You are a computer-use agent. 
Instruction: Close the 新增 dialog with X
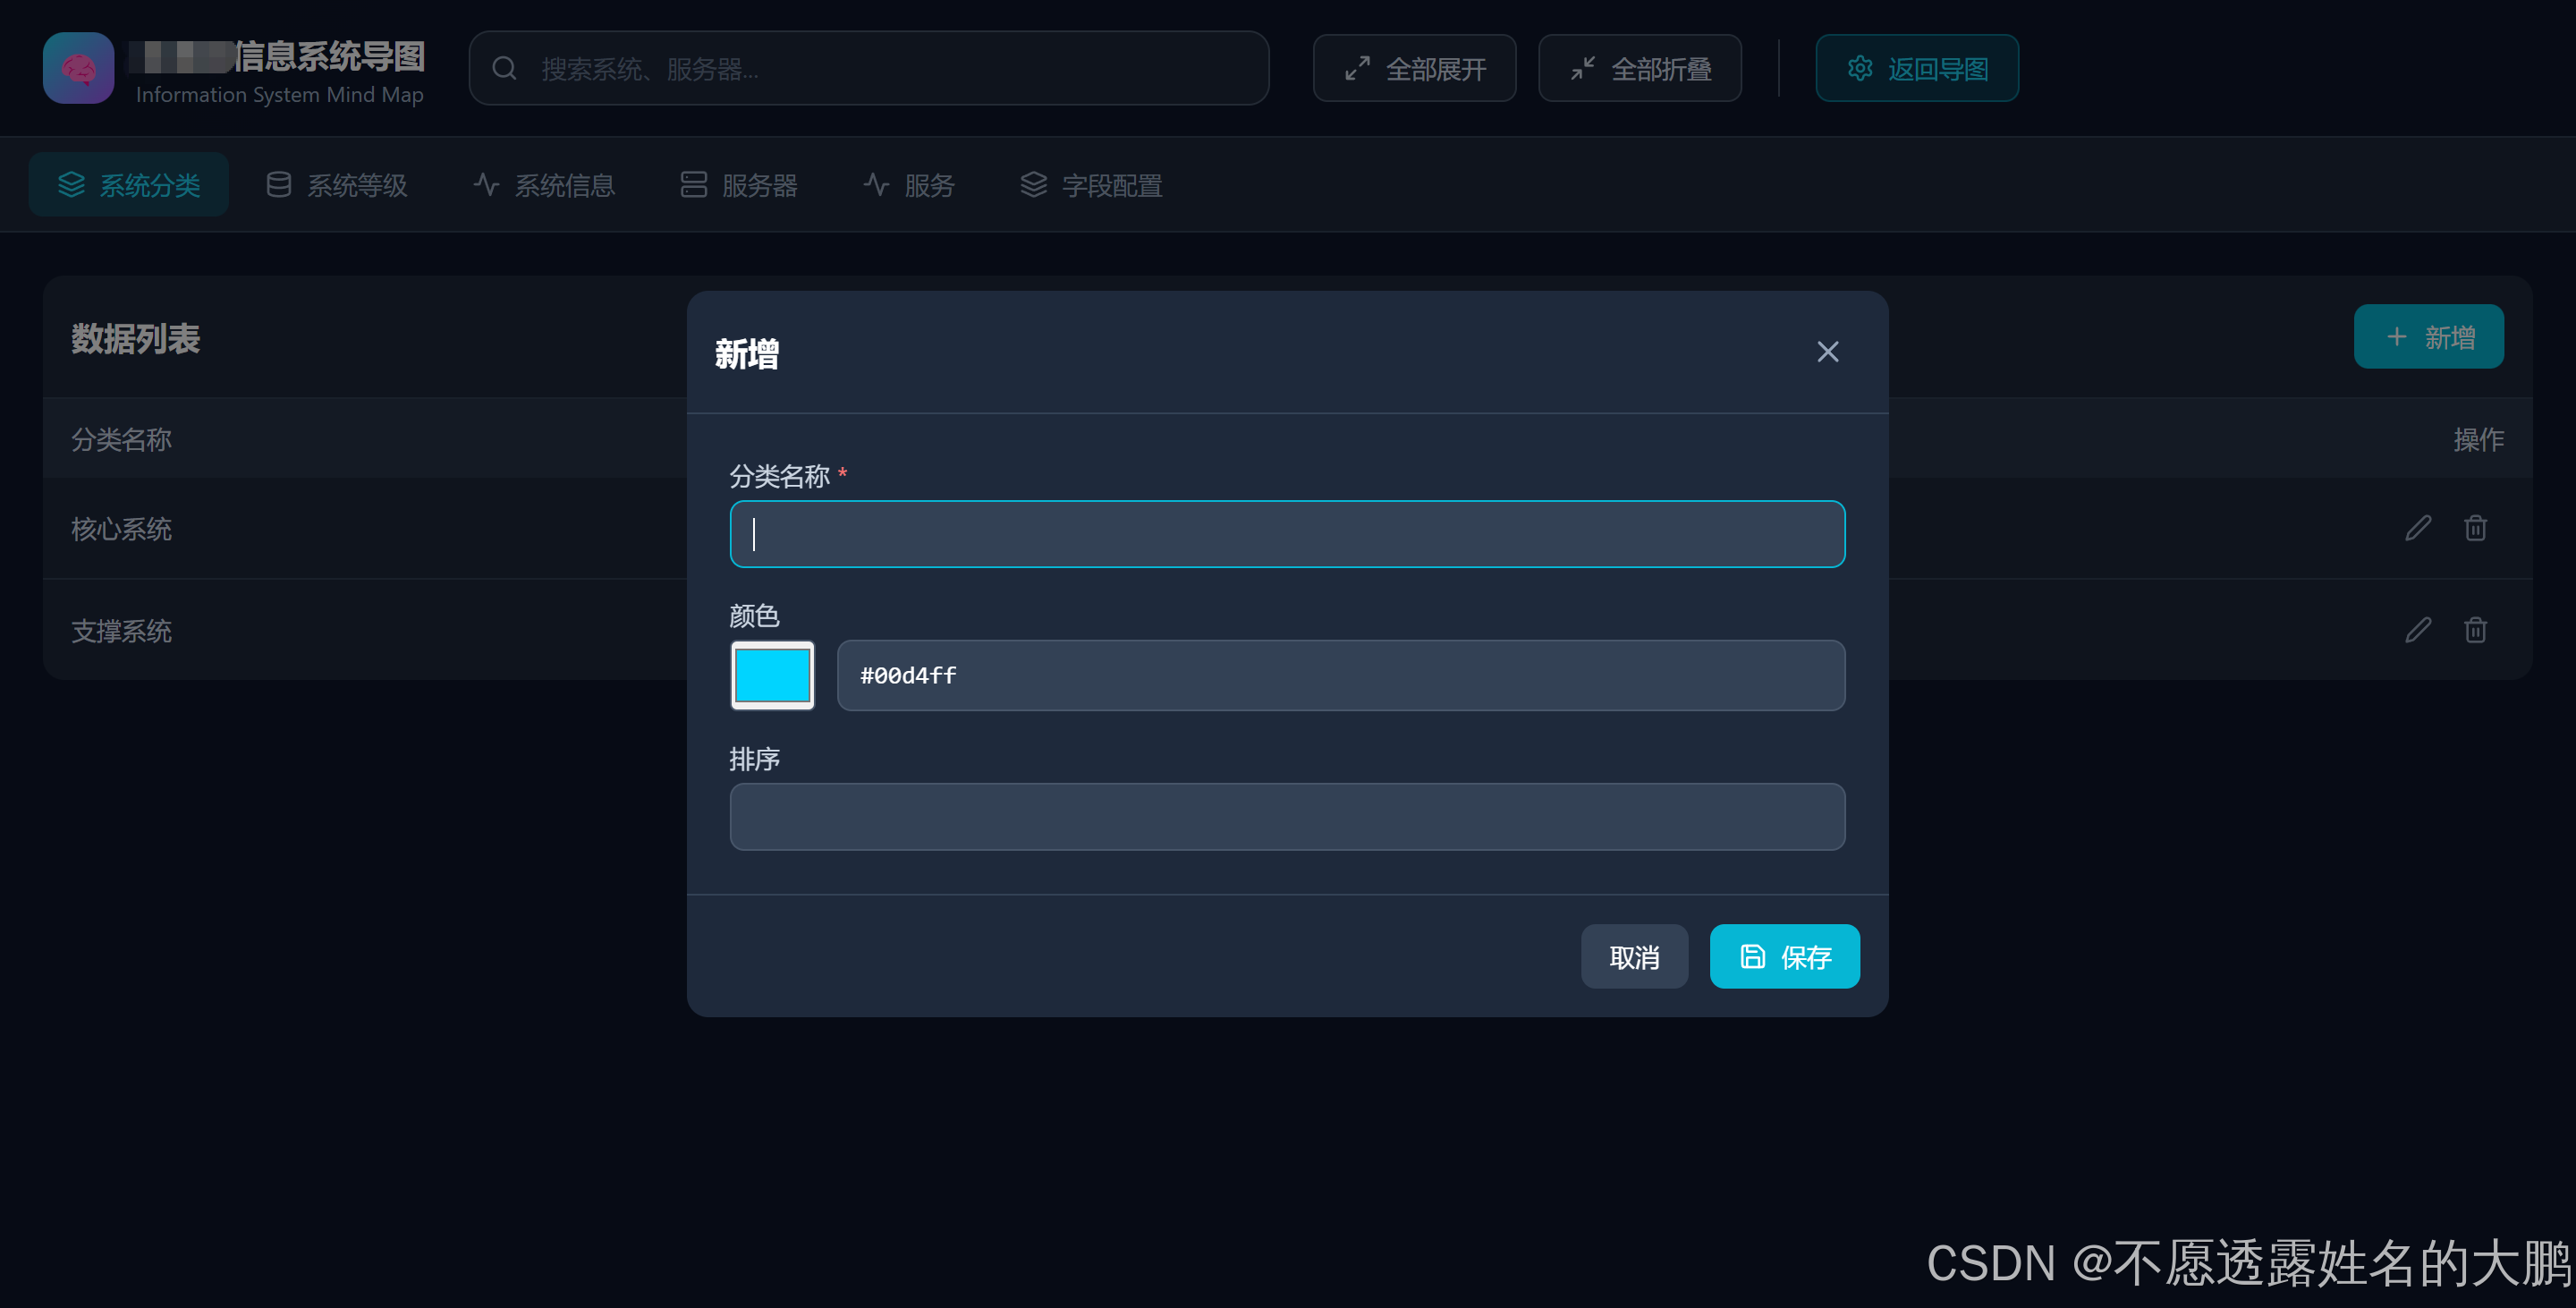pyautogui.click(x=1827, y=352)
